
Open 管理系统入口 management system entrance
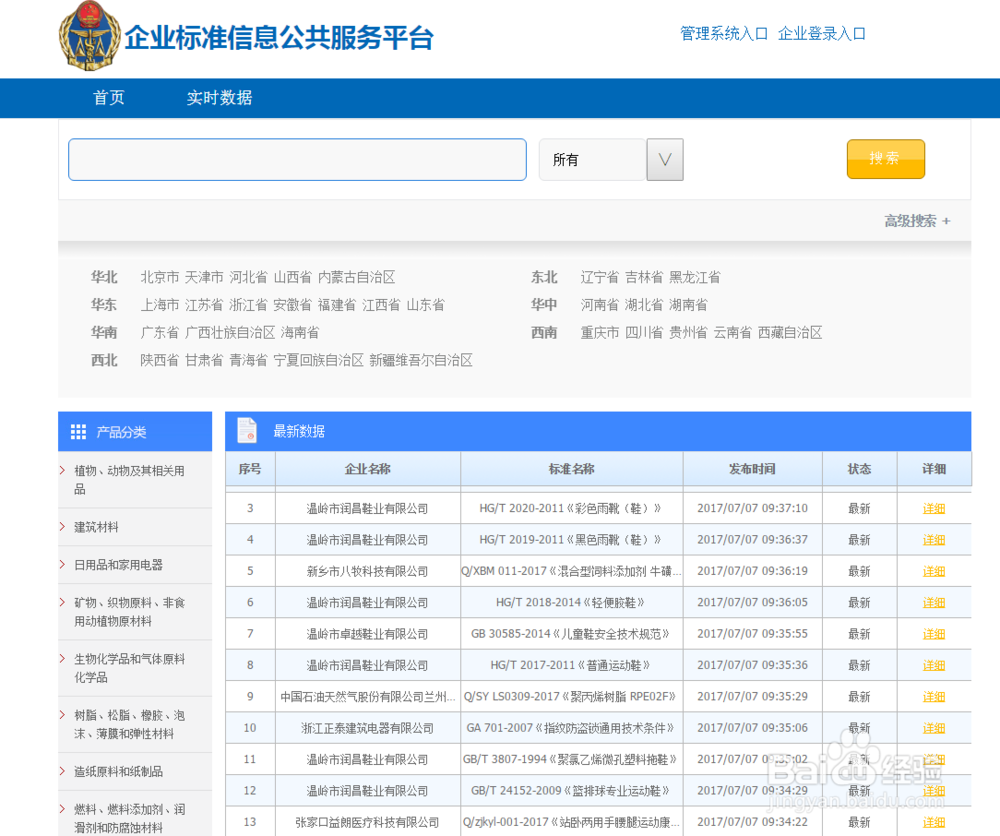tap(726, 34)
